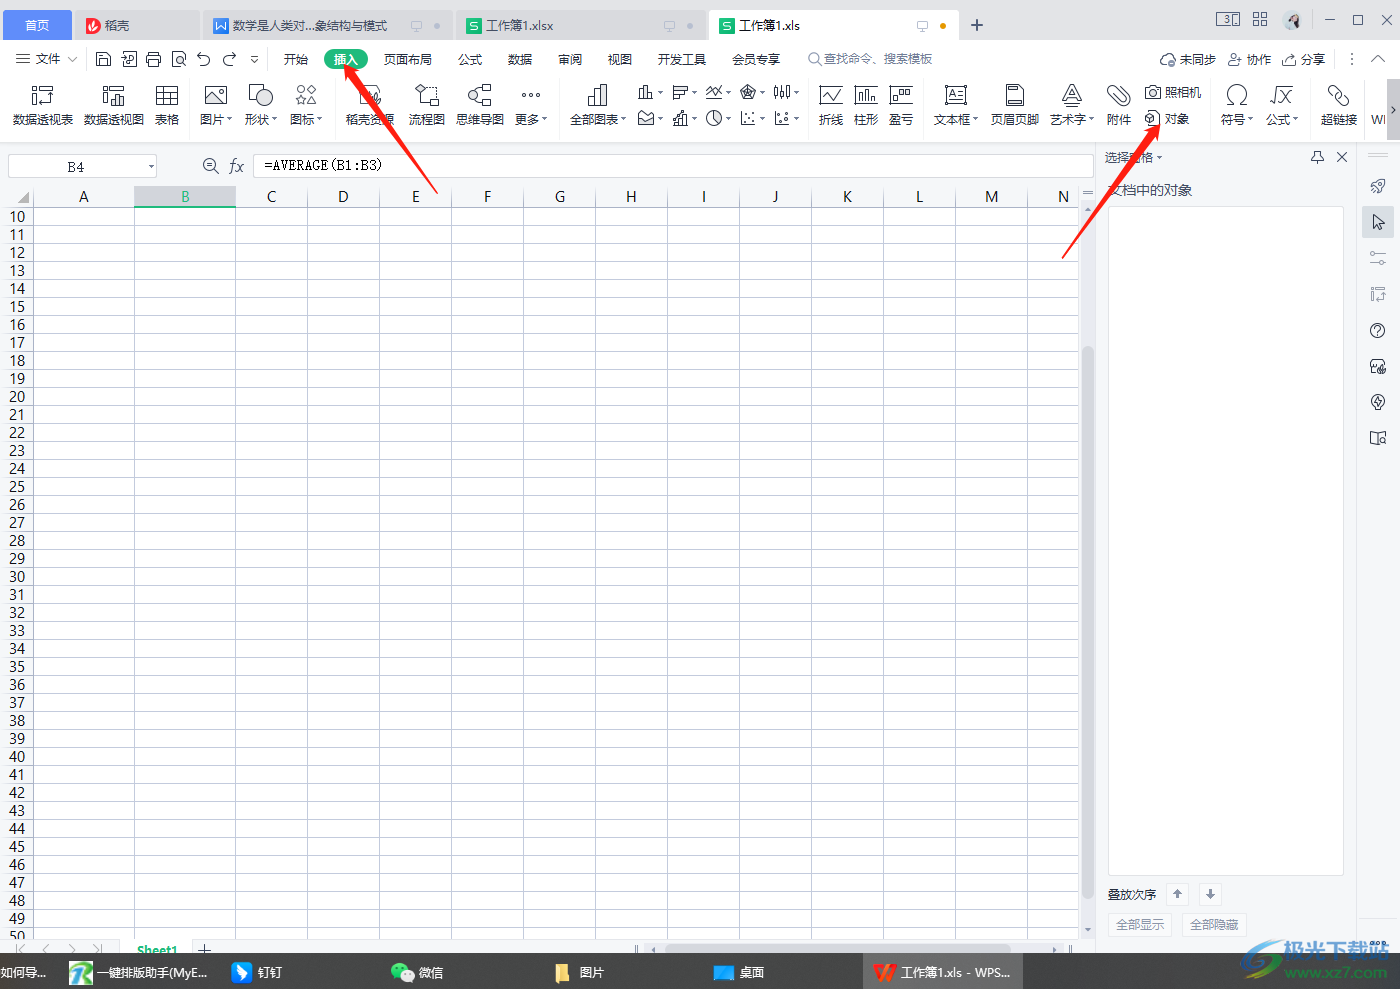Undo the last action

tap(204, 59)
